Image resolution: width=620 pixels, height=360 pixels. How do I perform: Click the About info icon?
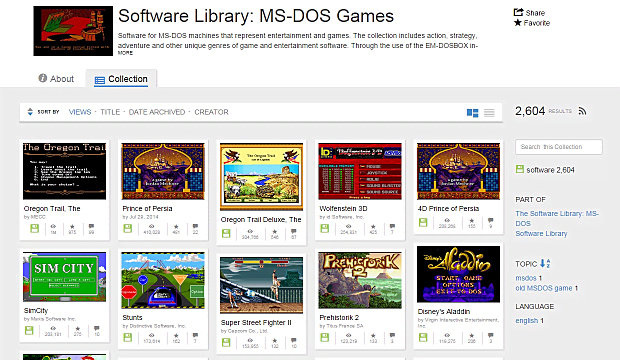[43, 78]
